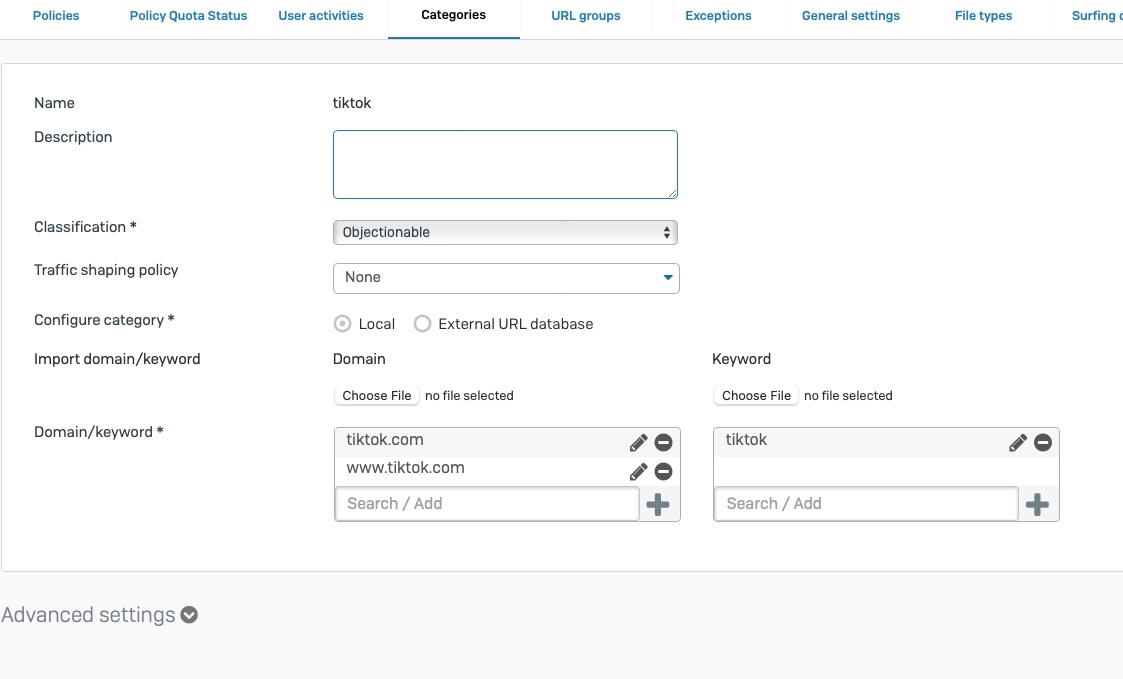This screenshot has height=679, width=1123.
Task: Open the URL groups tab
Action: [586, 16]
